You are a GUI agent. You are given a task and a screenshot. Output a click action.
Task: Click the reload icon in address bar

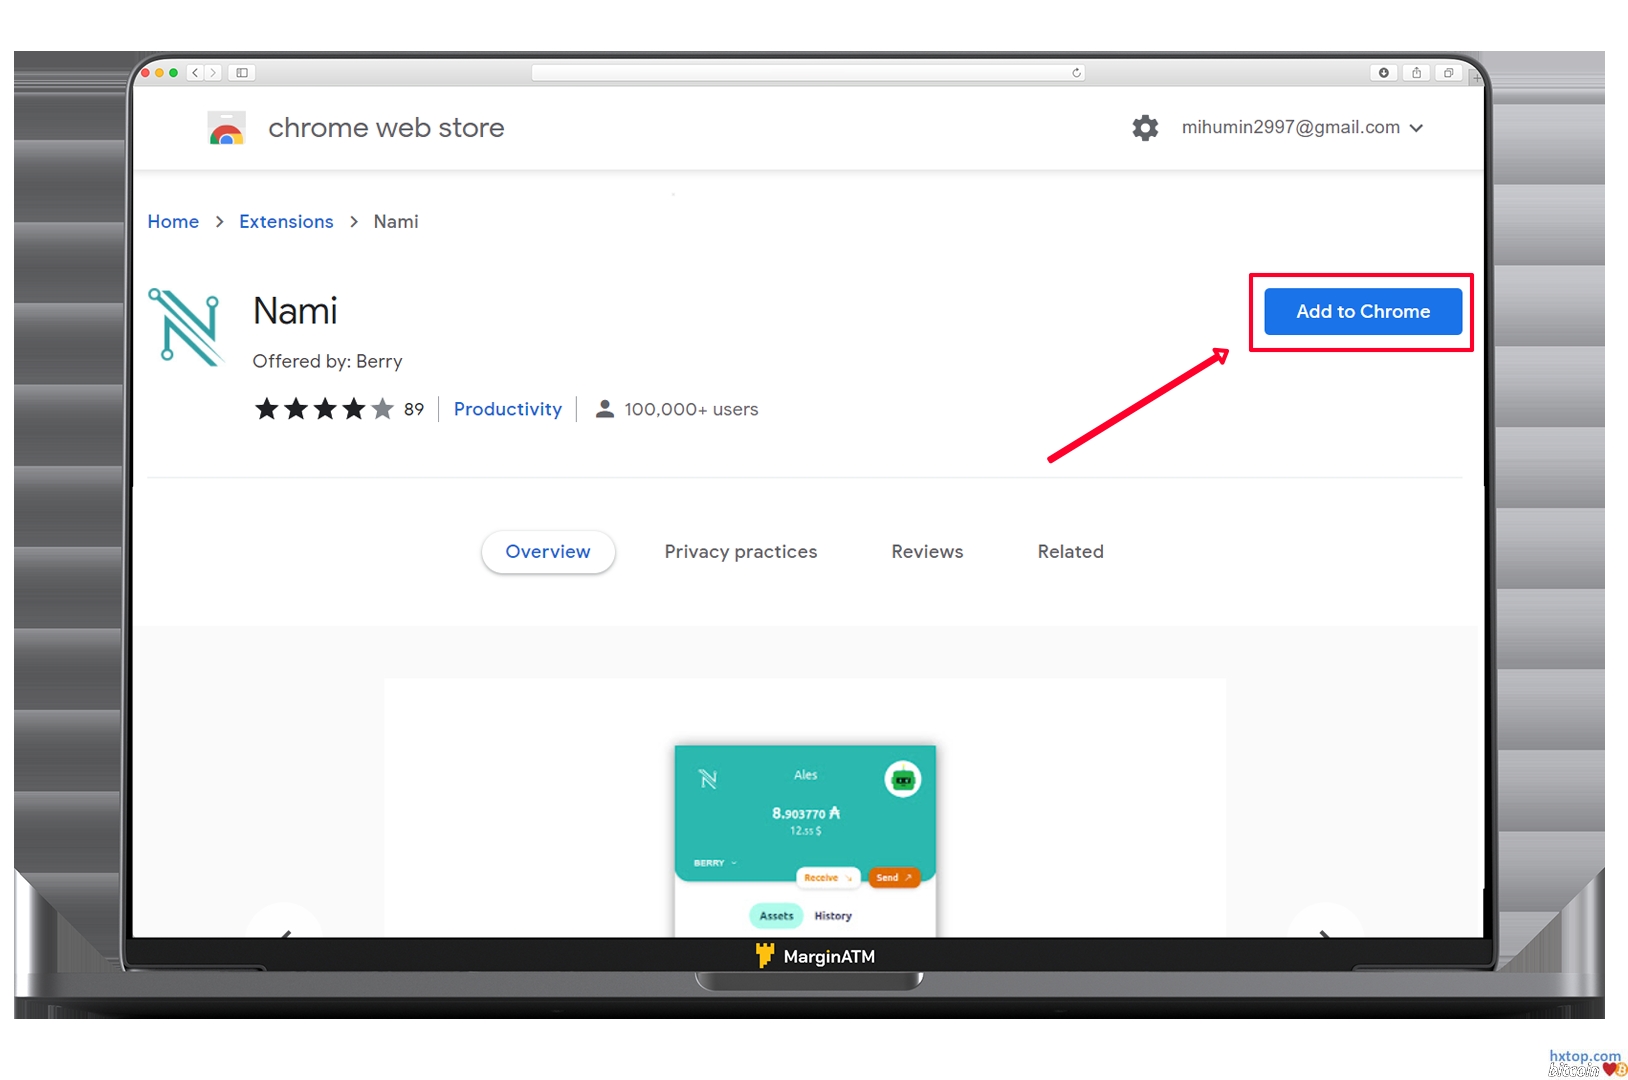coord(1076,73)
